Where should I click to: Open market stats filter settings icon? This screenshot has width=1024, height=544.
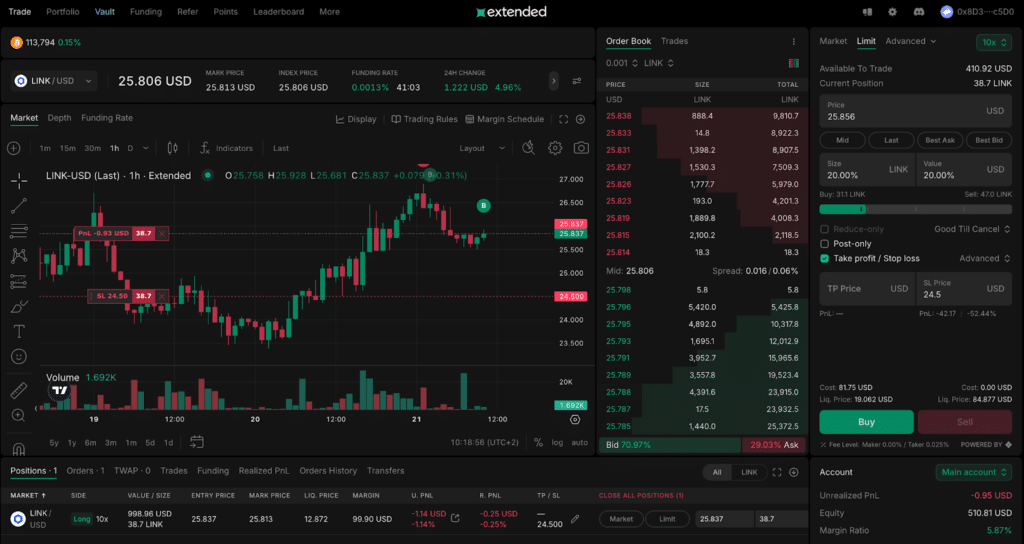coord(577,81)
